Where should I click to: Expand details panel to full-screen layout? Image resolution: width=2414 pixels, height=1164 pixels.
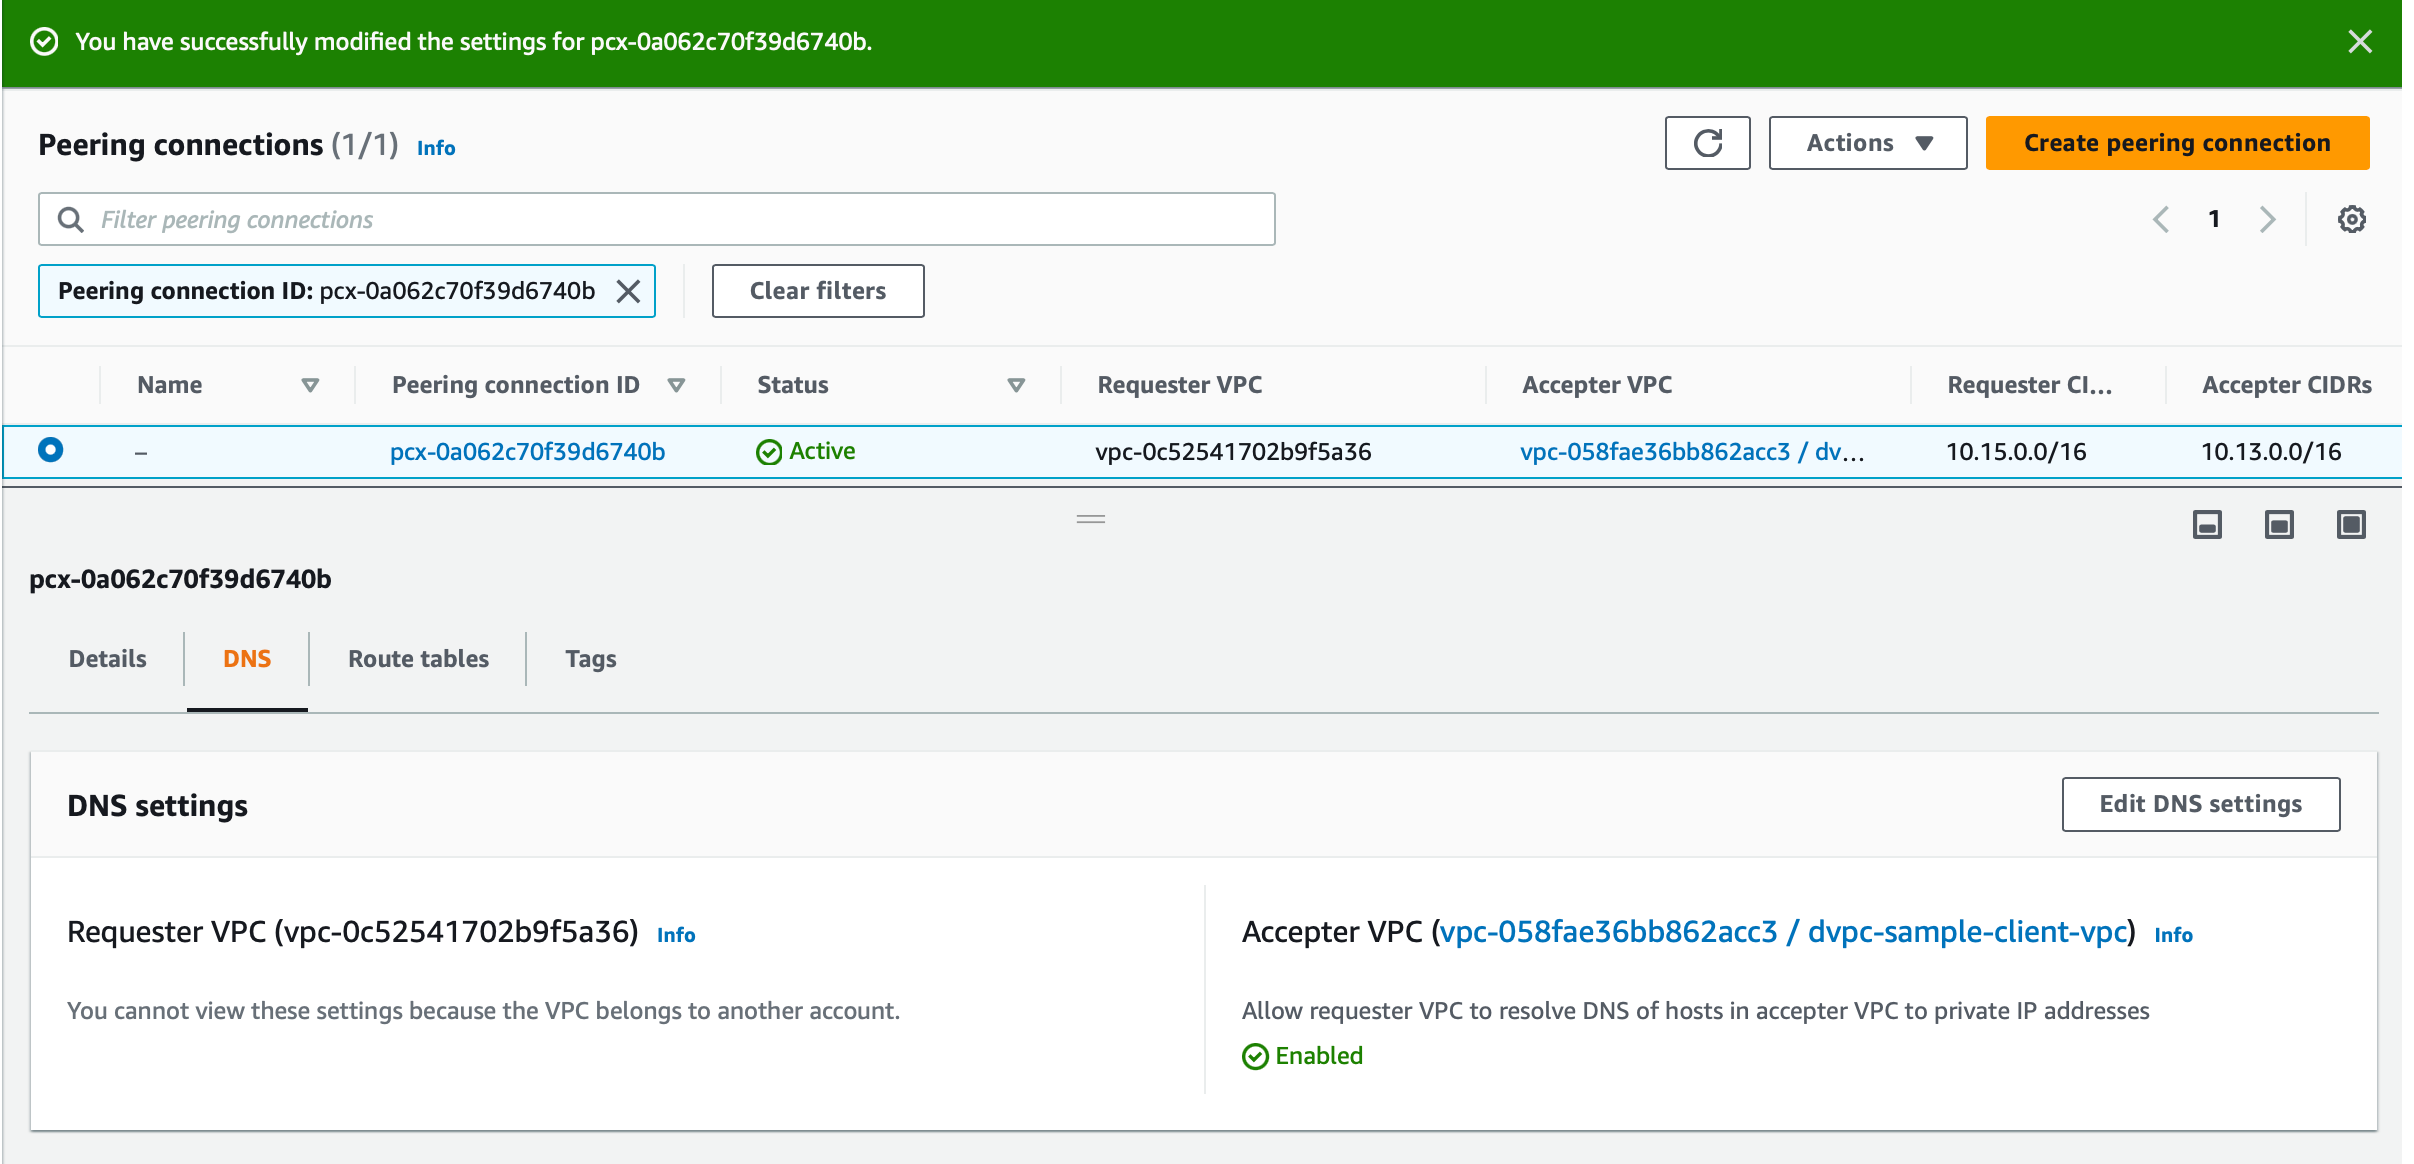[2350, 524]
